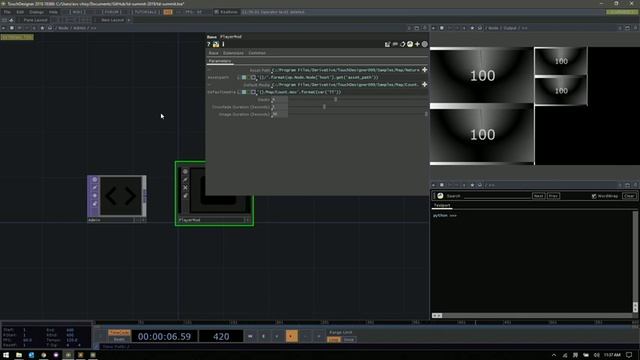Open the Python help icon in parameter dialog
Viewport: 640px width, 360px height.
pyautogui.click(x=216, y=44)
